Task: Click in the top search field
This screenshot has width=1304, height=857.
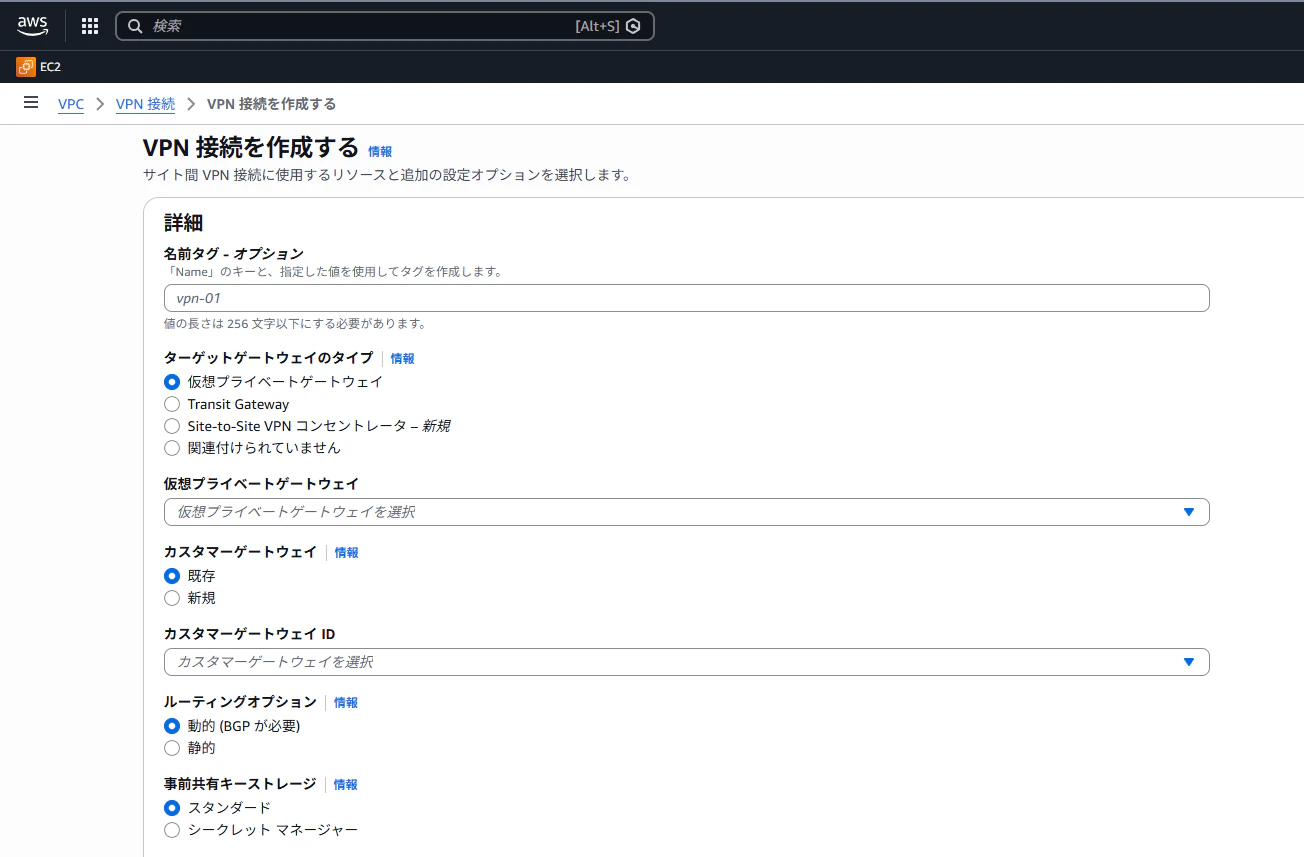Action: coord(385,26)
